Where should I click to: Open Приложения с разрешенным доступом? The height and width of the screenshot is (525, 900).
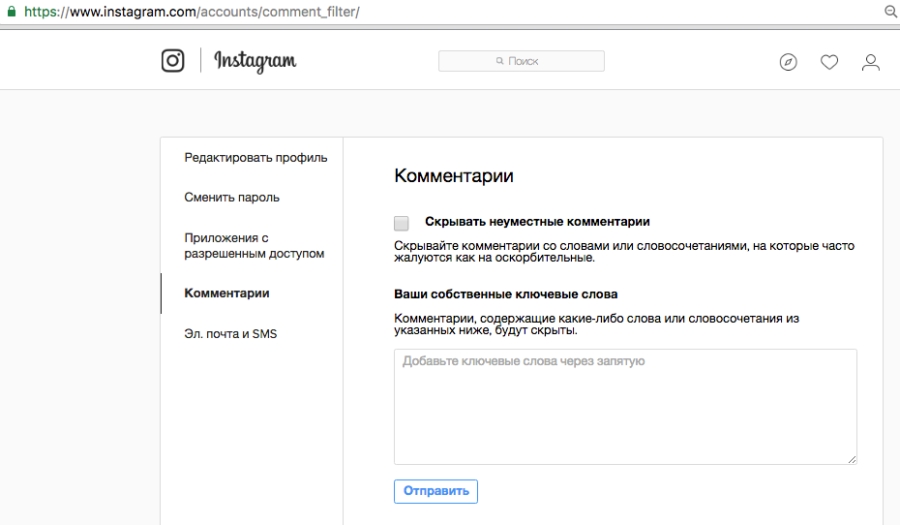(x=254, y=246)
